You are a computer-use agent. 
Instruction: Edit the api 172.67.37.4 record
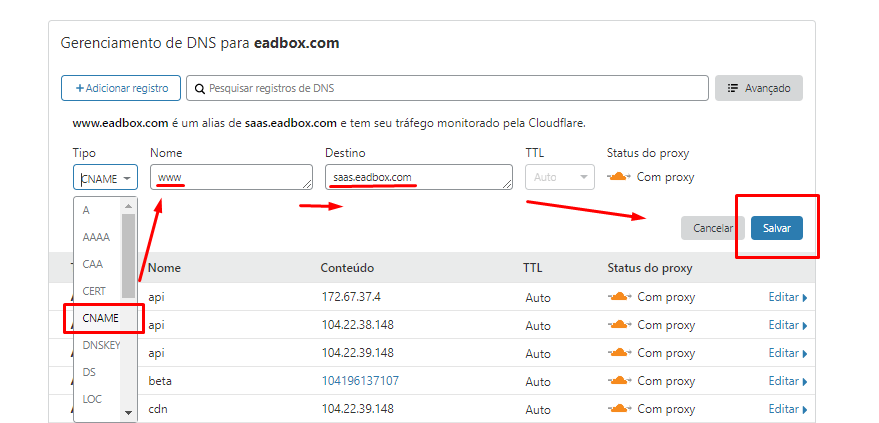[788, 297]
